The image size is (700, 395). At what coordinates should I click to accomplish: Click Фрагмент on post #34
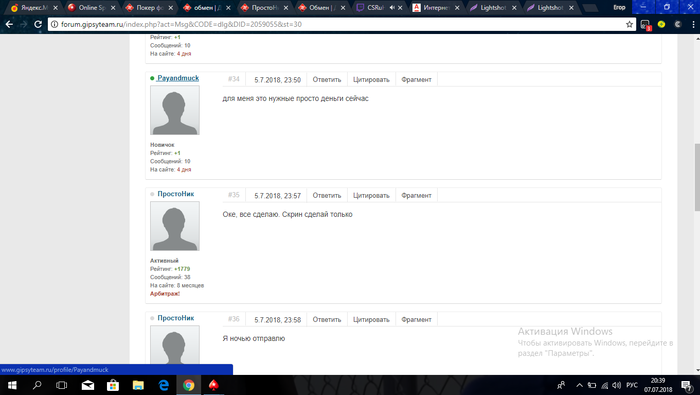416,79
